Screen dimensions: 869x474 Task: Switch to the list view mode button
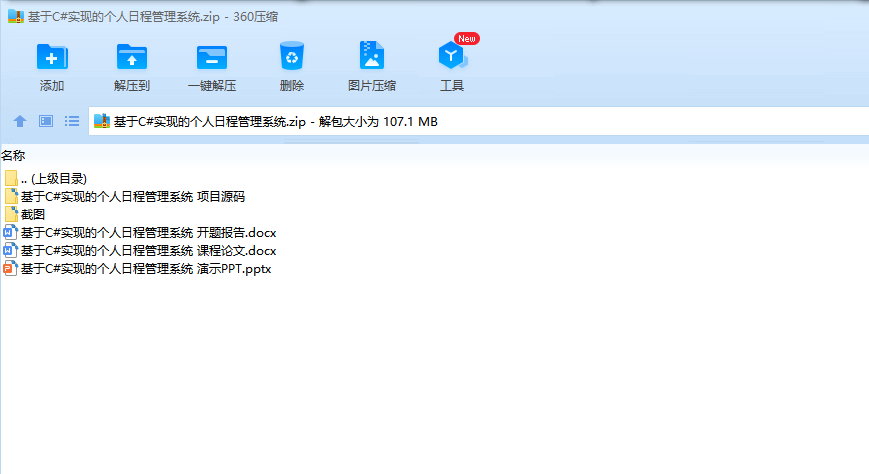coord(72,121)
